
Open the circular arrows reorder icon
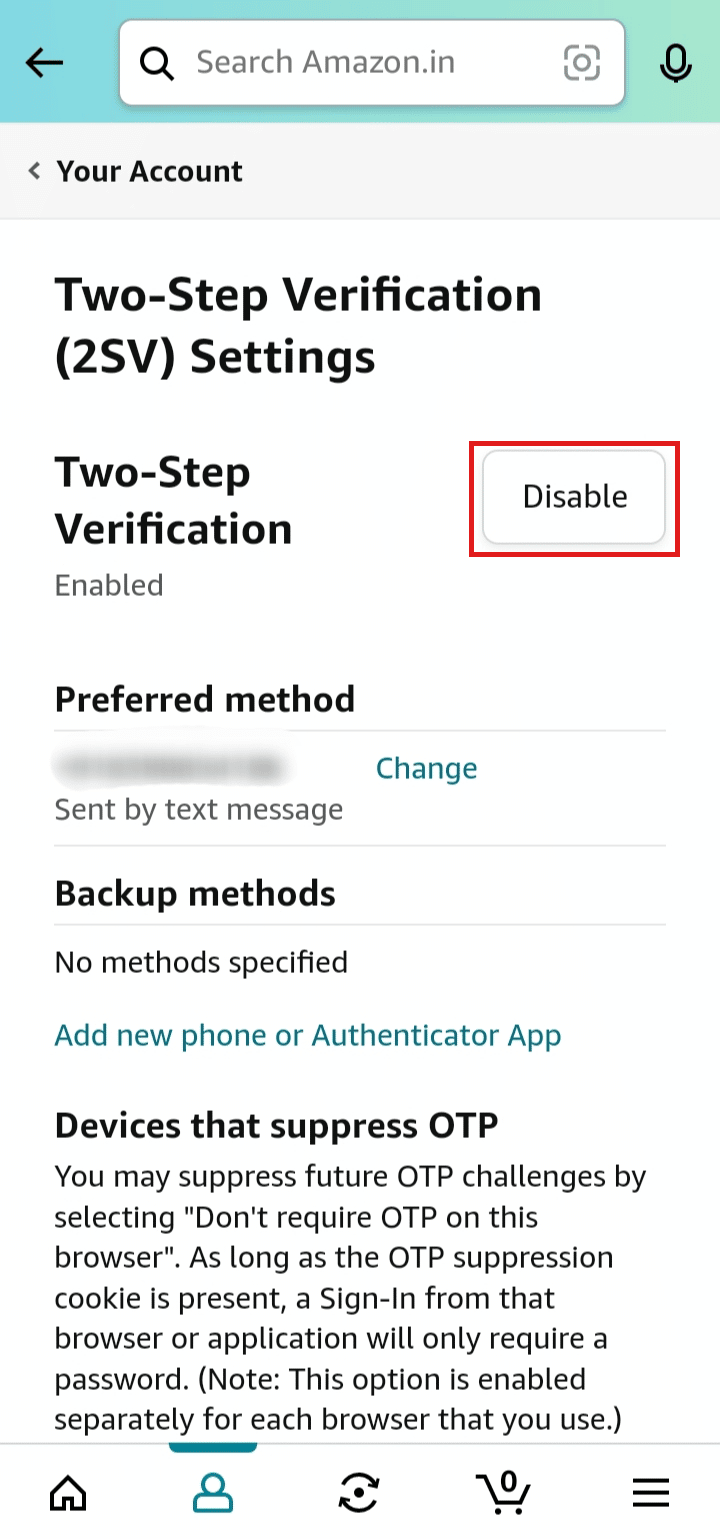(x=358, y=1494)
